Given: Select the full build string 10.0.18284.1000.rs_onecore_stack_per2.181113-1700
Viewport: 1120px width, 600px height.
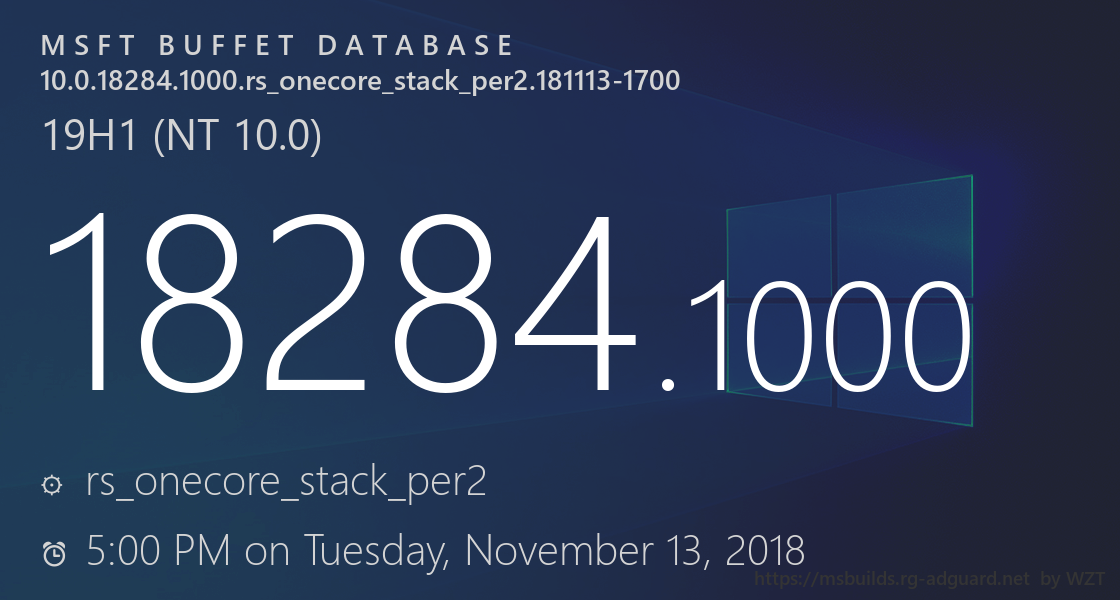Looking at the screenshot, I should pos(360,80).
